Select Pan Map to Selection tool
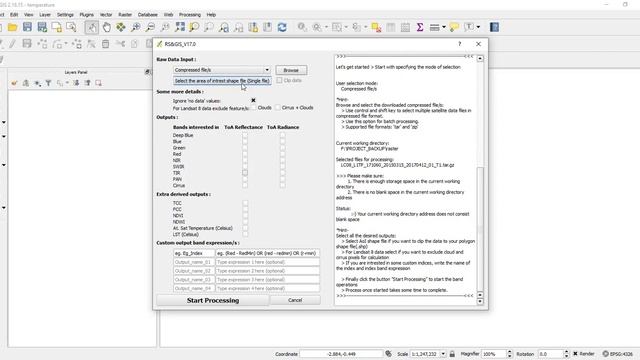The image size is (640, 360). click(x=121, y=27)
